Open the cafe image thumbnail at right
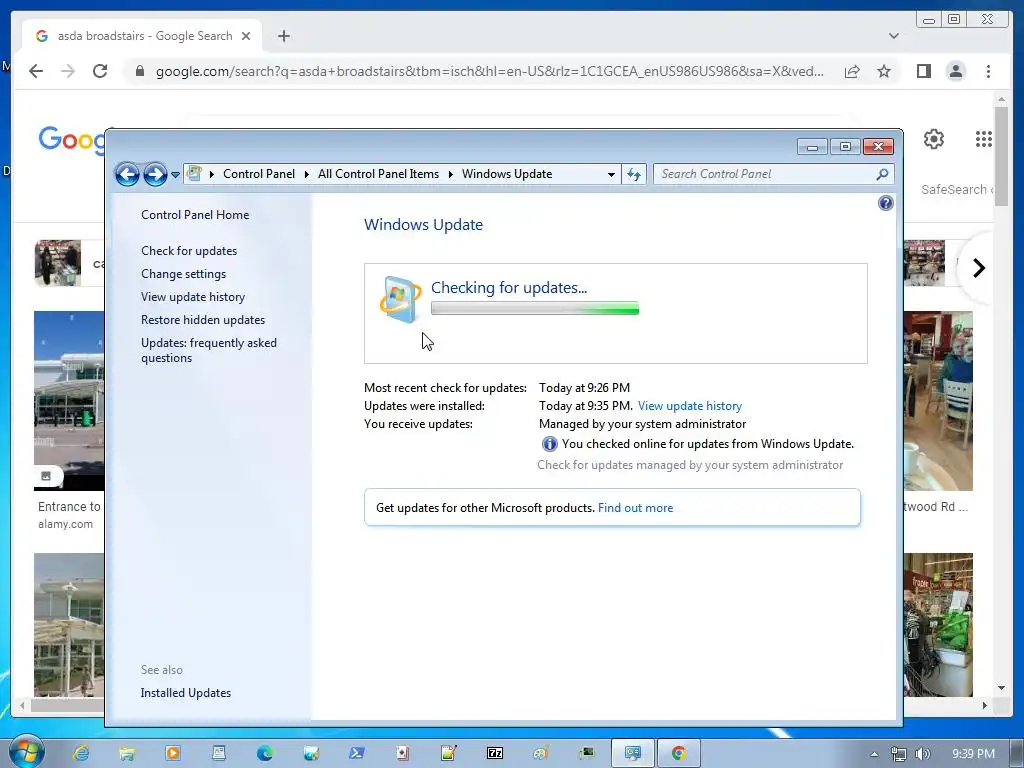The height and width of the screenshot is (768, 1024). coord(938,400)
